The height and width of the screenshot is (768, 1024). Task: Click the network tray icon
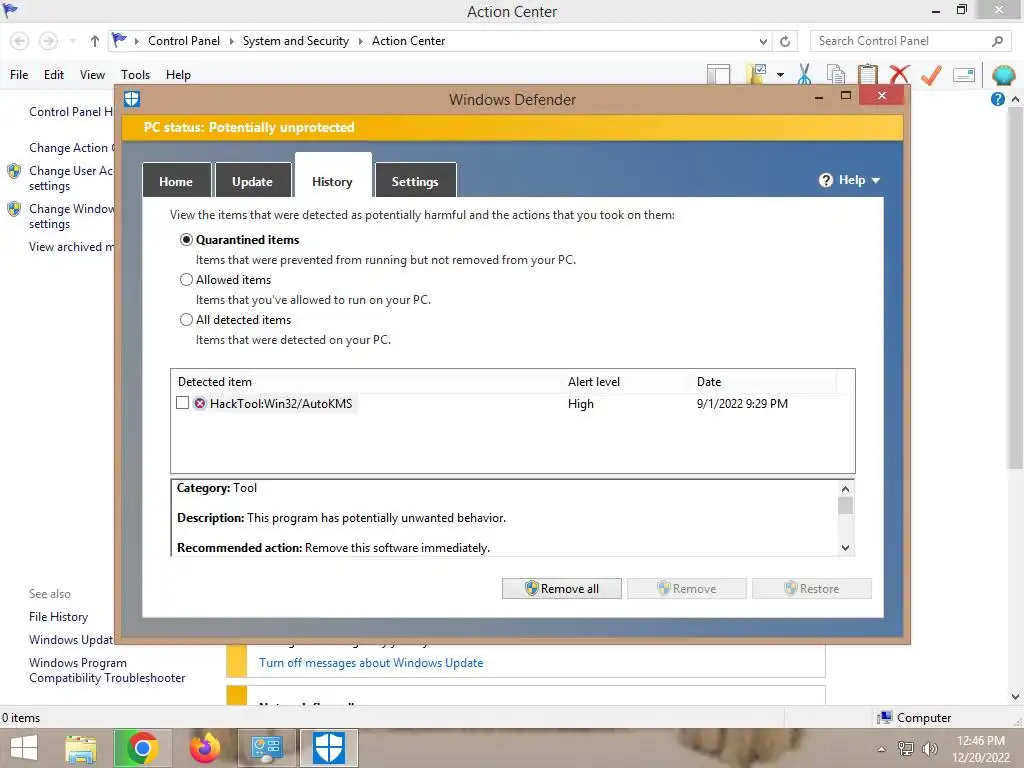(906, 749)
